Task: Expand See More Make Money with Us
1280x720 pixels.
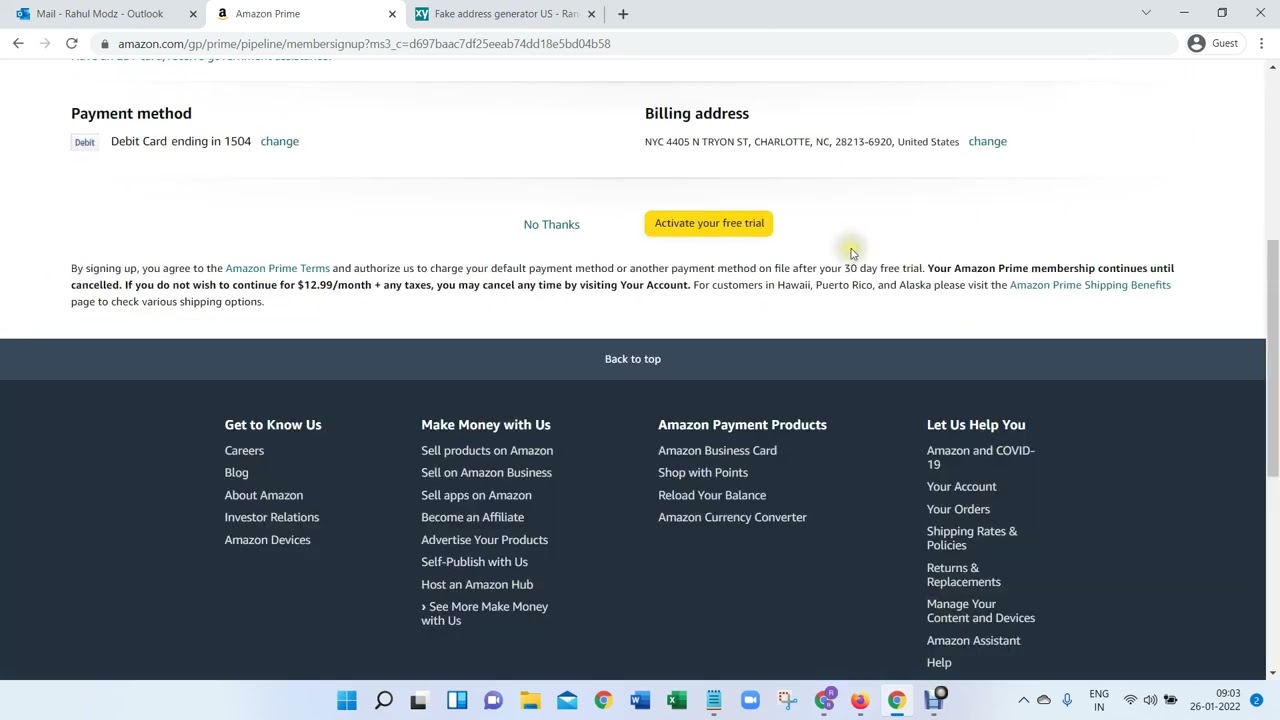Action: point(484,613)
